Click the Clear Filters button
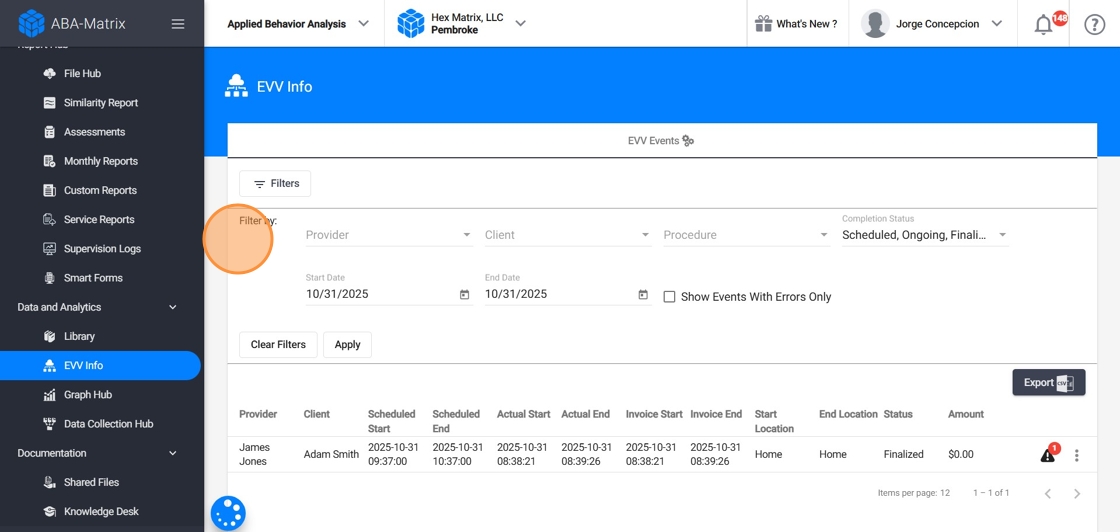 [x=278, y=345]
